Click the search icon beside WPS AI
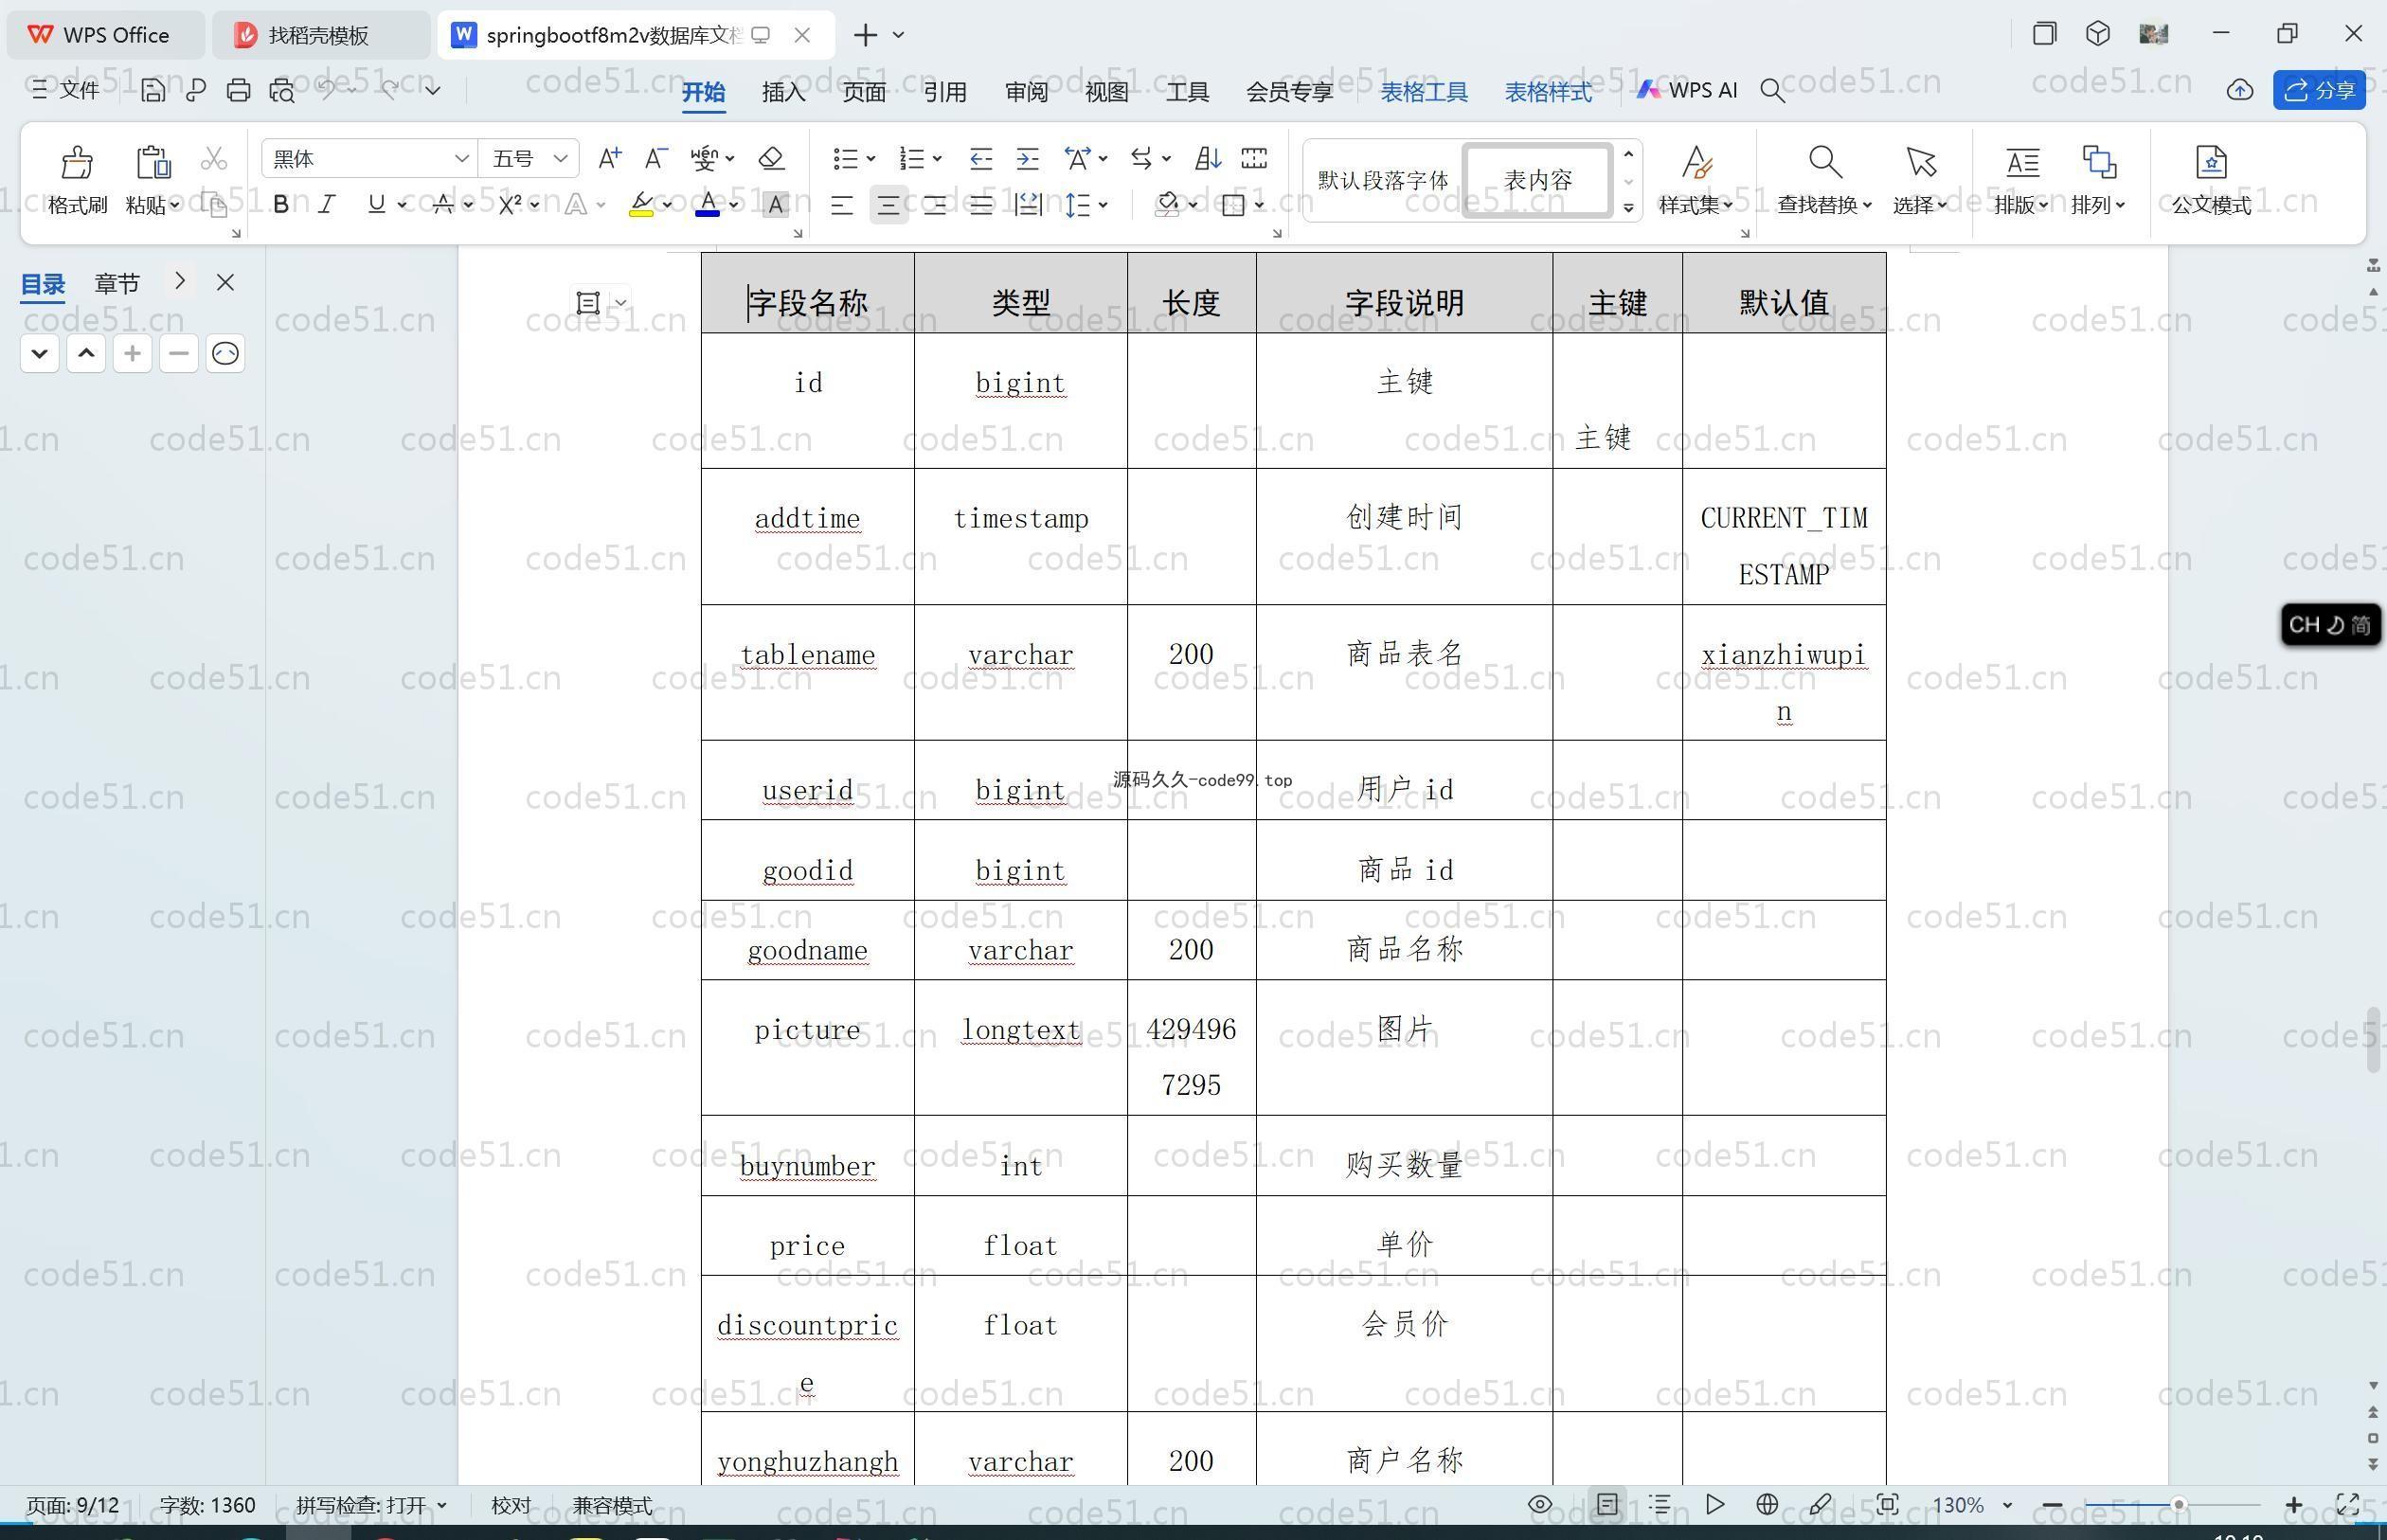2387x1540 pixels. 1772,91
